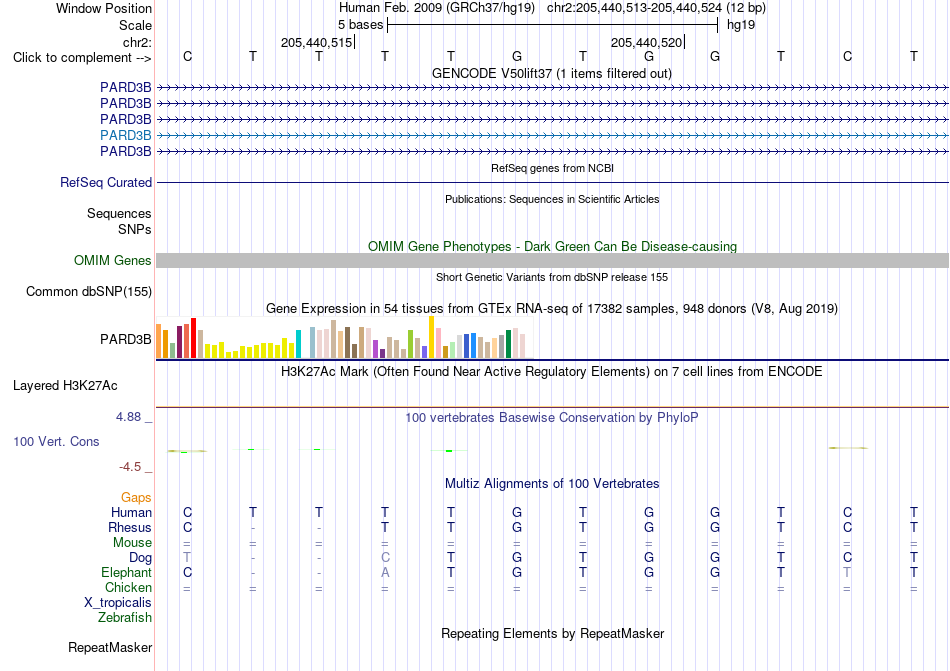This screenshot has width=950, height=671.
Task: Open Short Genetic Variants from dbSNP title
Action: coord(552,277)
